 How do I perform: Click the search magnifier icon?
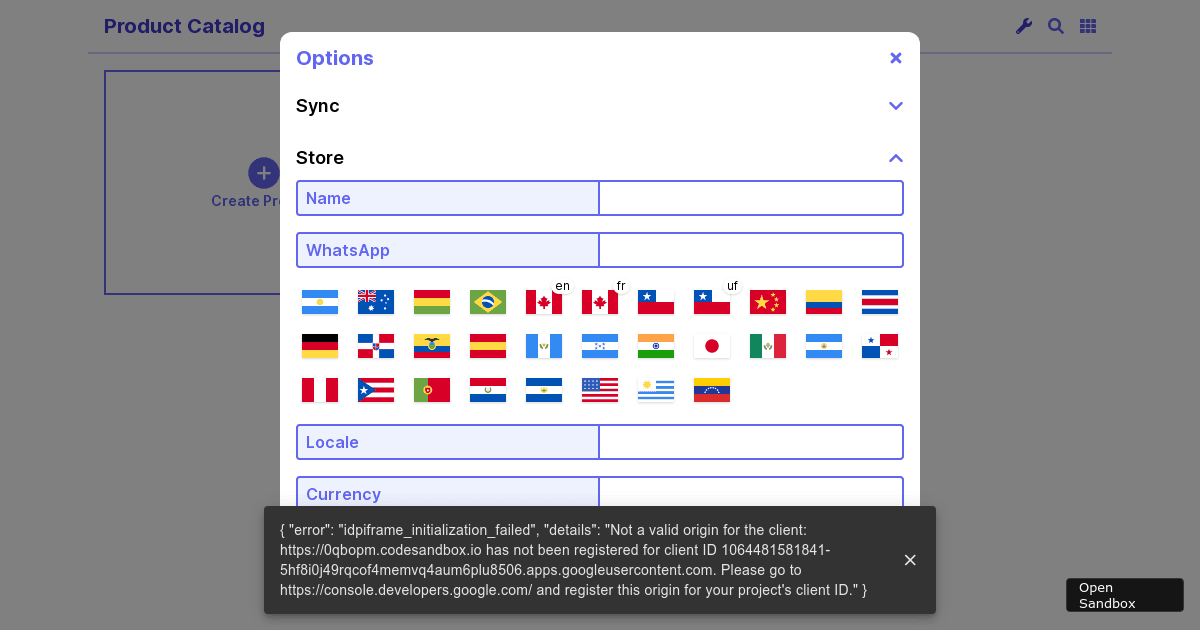pos(1056,26)
